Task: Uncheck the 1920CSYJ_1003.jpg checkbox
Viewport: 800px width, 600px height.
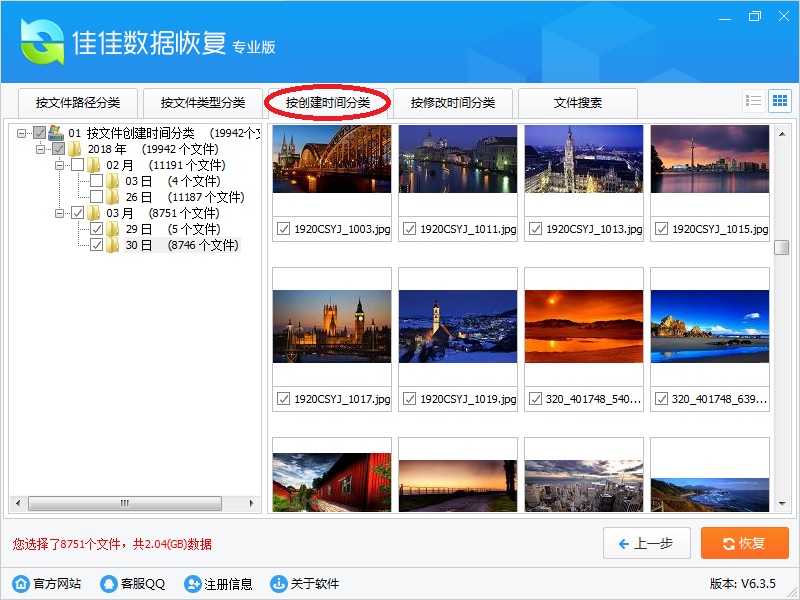Action: pyautogui.click(x=283, y=229)
